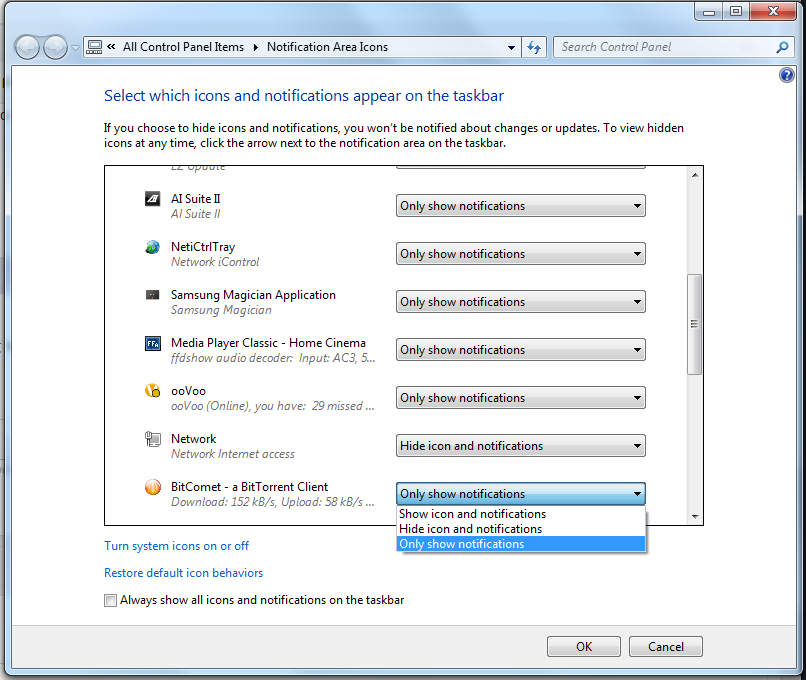
Task: Open Samsung Magician behavior dropdown
Action: [x=521, y=302]
